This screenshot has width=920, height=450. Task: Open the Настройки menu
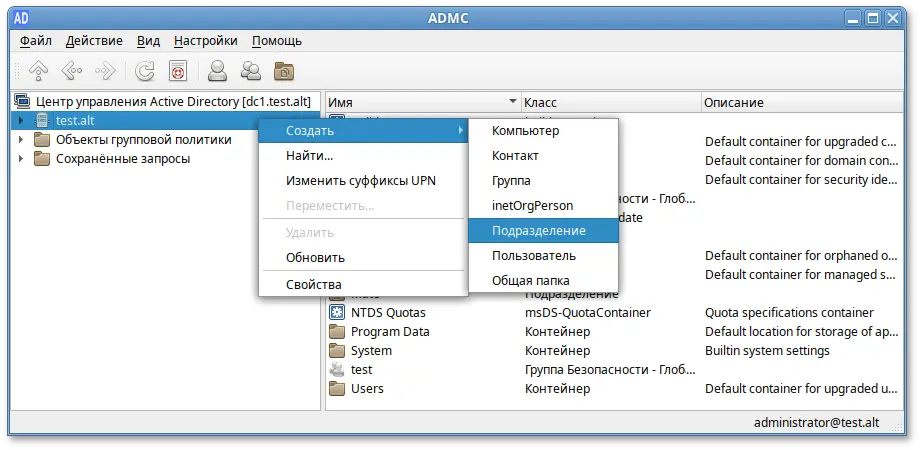pos(206,41)
